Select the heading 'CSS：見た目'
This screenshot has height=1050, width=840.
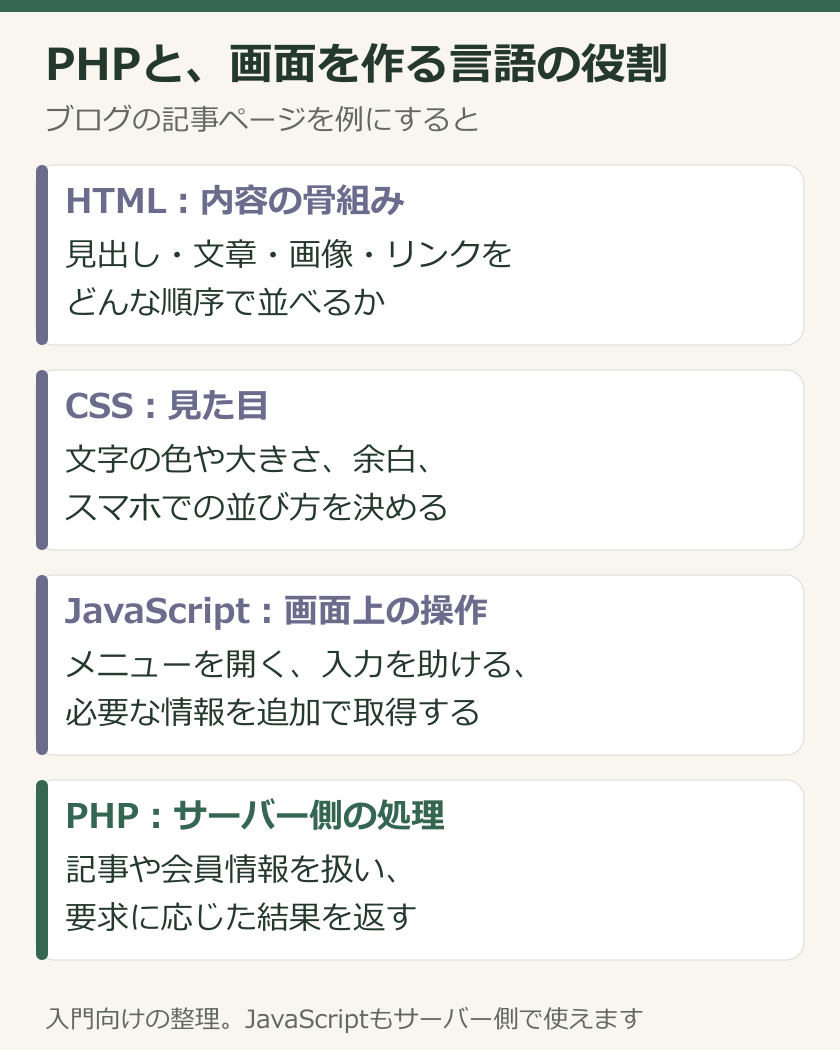click(167, 405)
